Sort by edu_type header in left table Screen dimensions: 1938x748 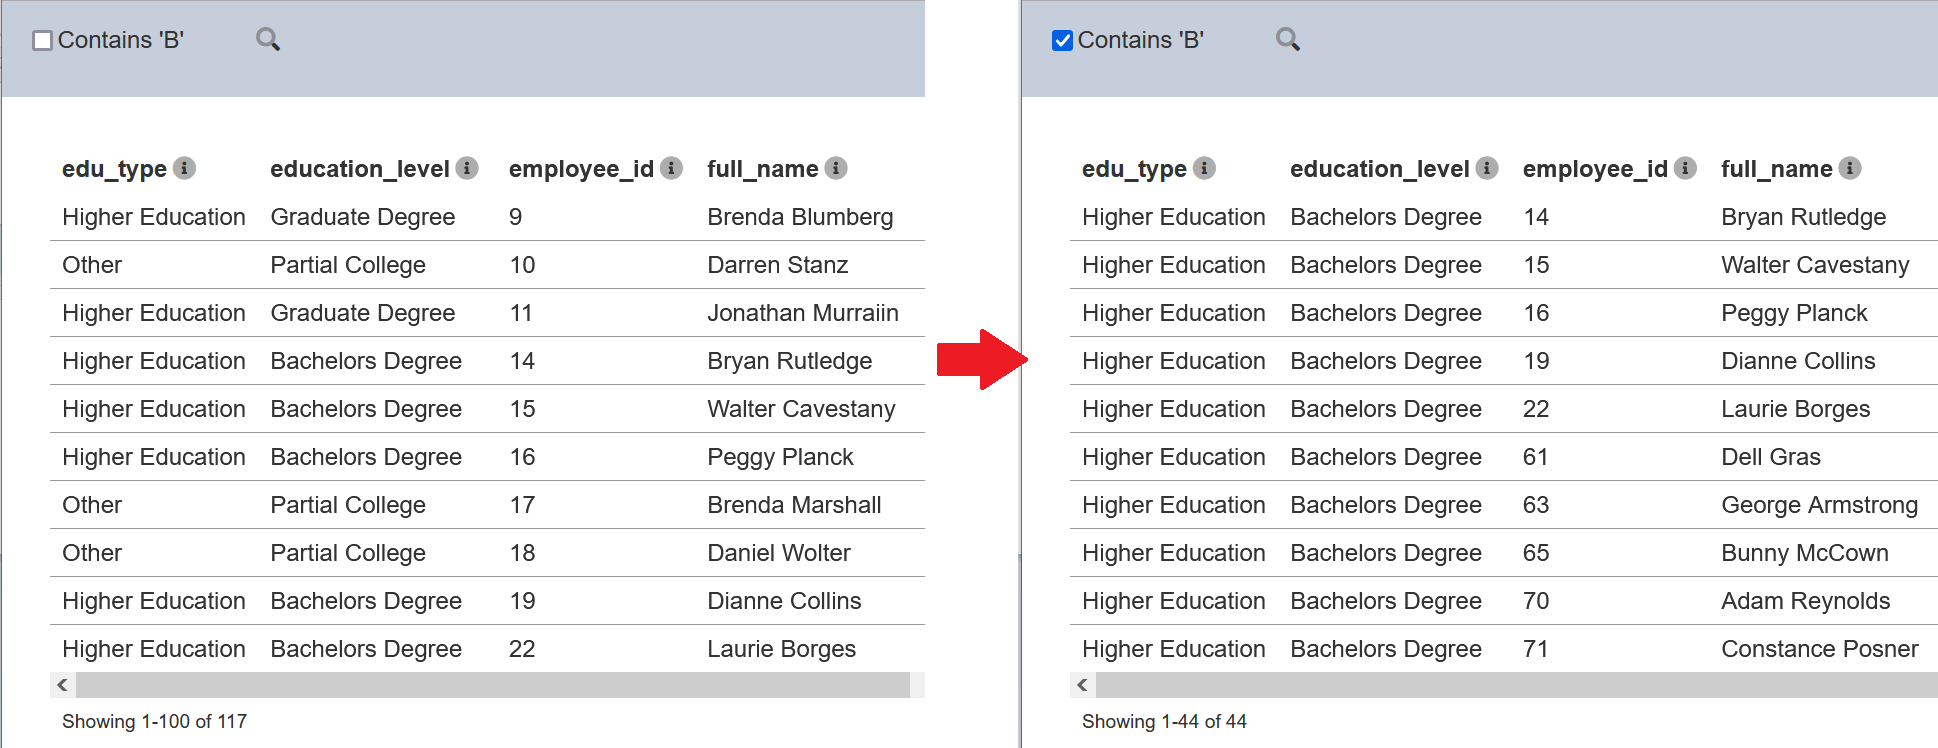114,169
